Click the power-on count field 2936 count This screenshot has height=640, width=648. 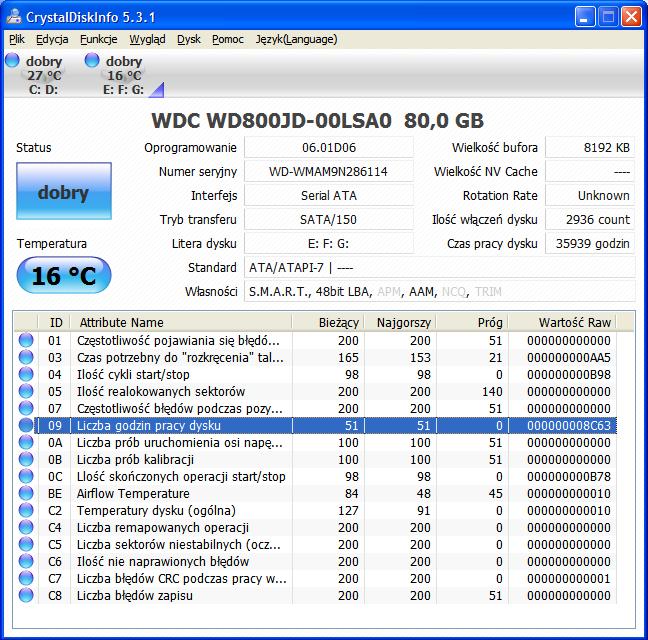coord(590,219)
